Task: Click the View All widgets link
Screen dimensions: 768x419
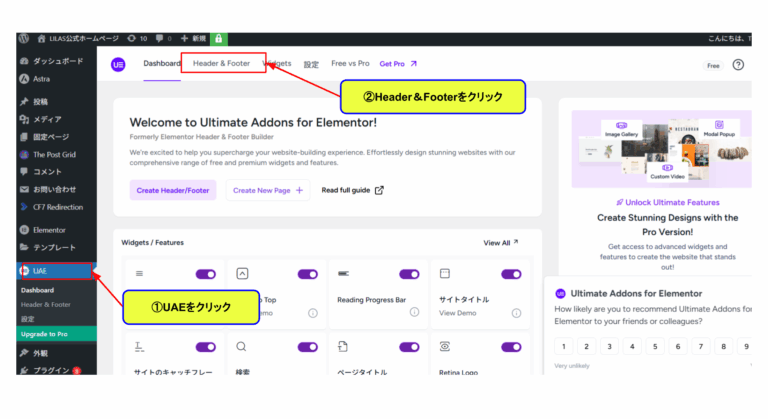Action: [501, 243]
